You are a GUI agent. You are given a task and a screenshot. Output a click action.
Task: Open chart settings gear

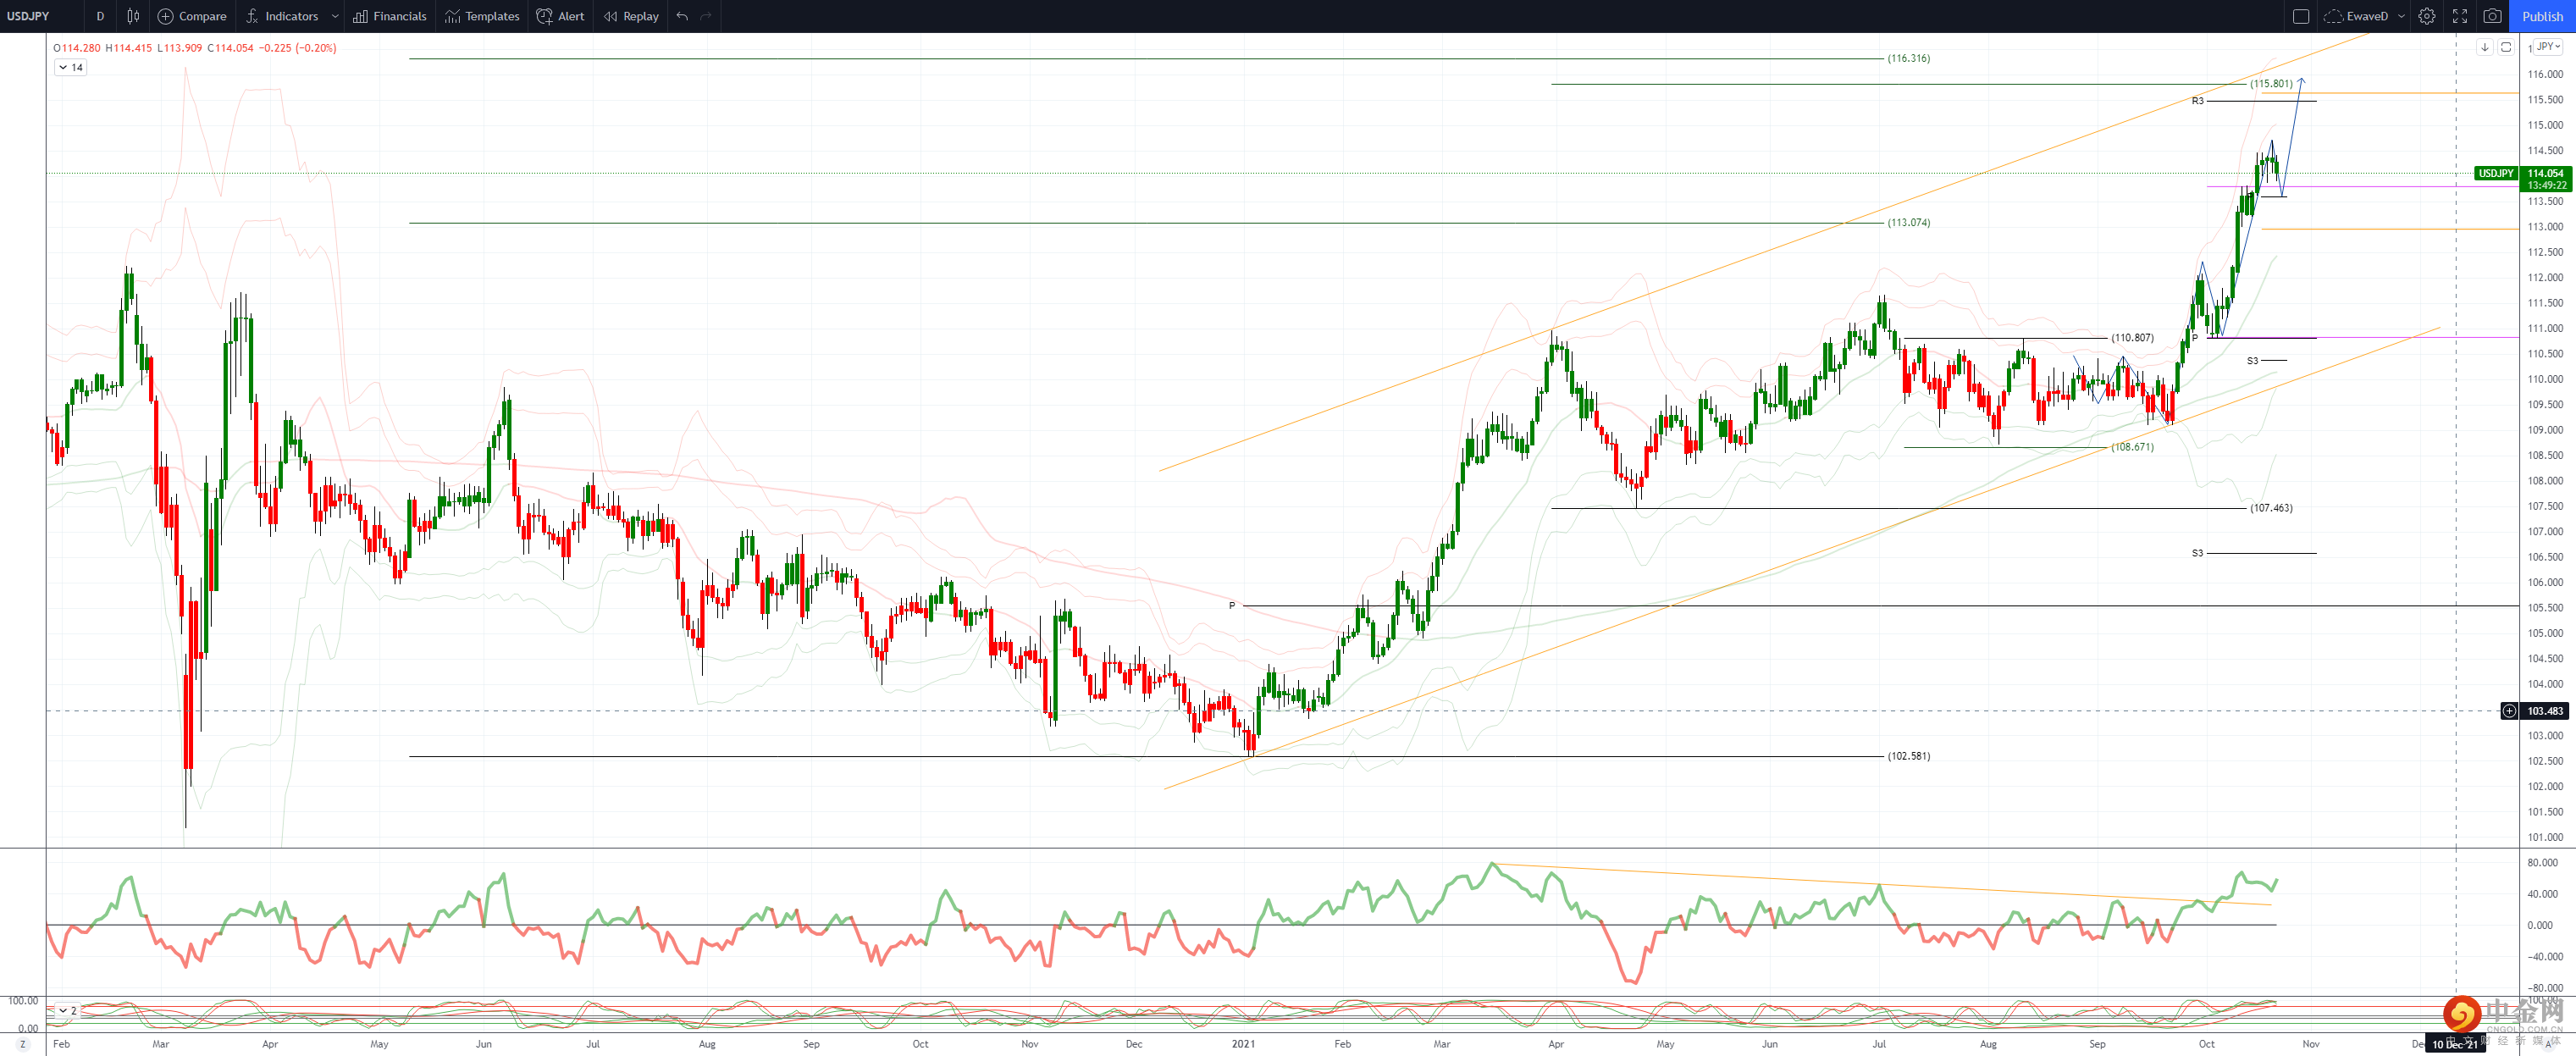point(2426,16)
